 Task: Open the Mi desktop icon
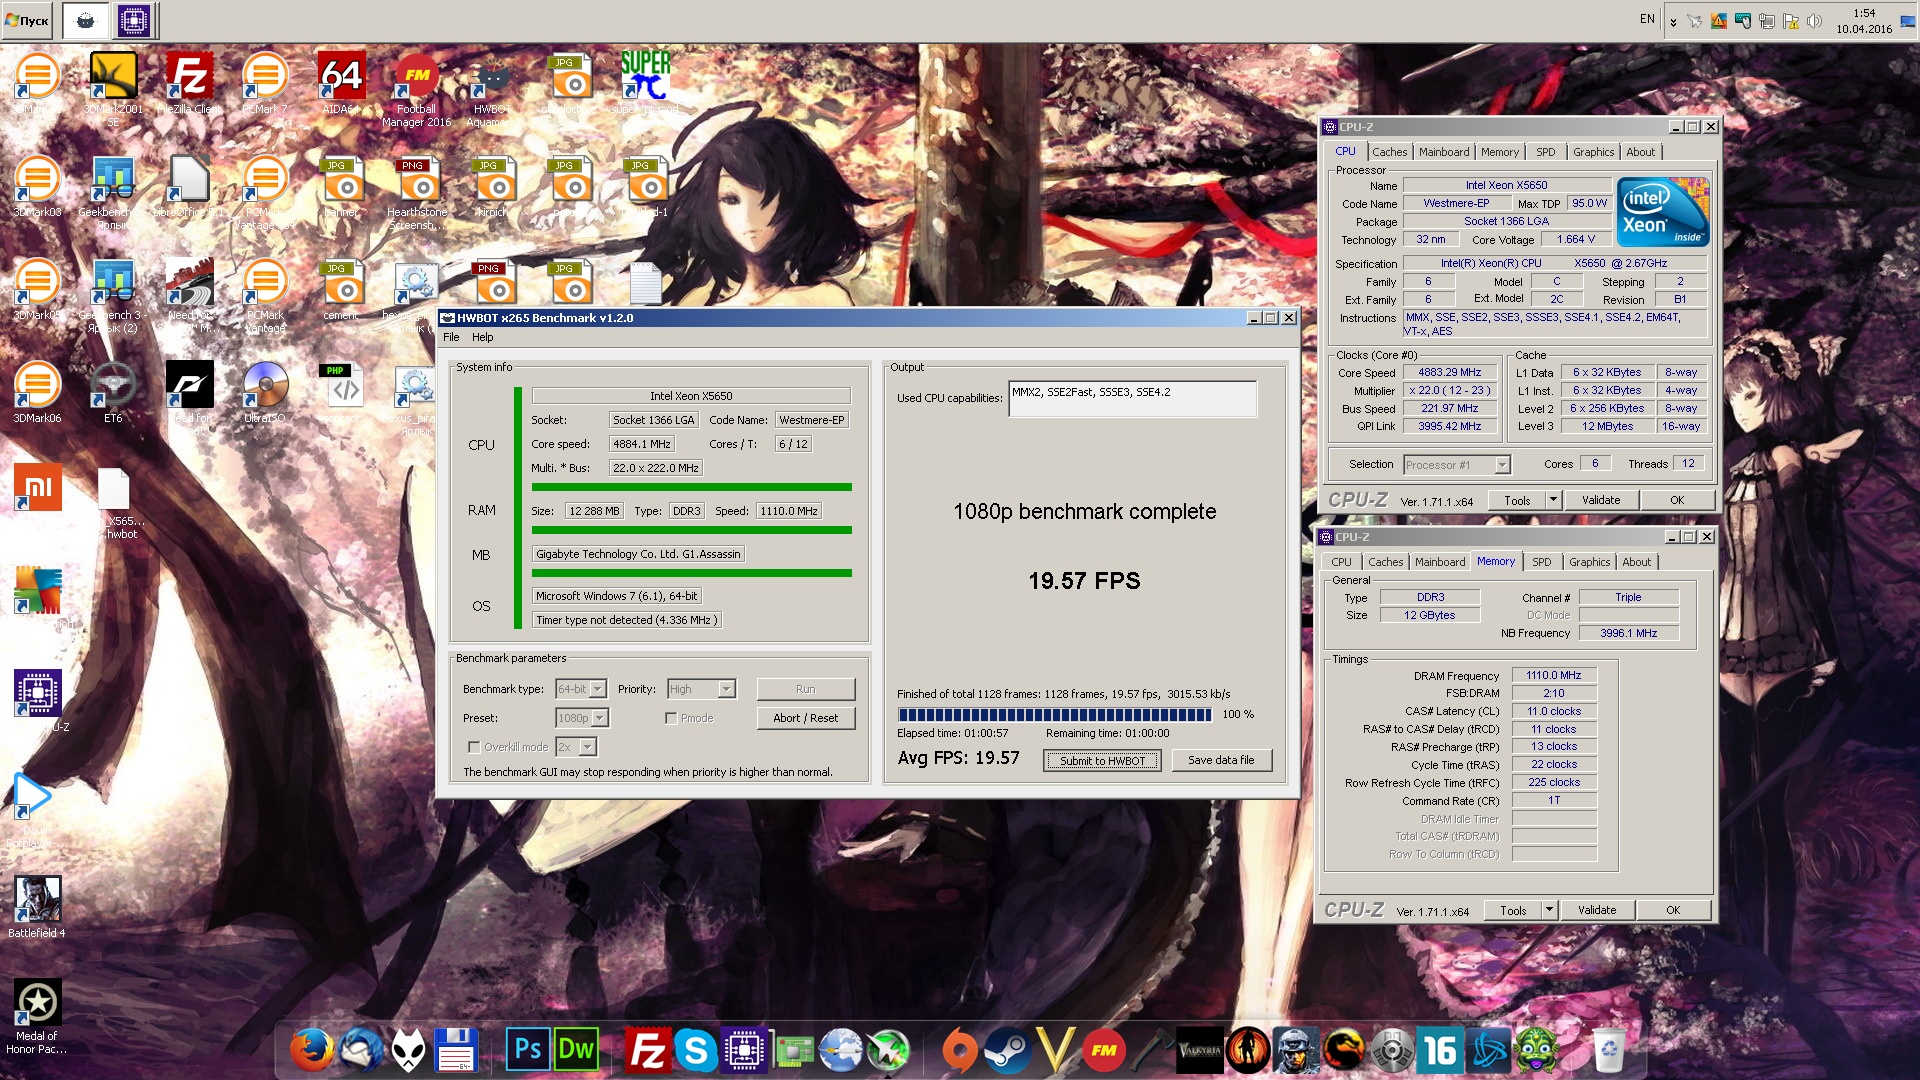(38, 488)
